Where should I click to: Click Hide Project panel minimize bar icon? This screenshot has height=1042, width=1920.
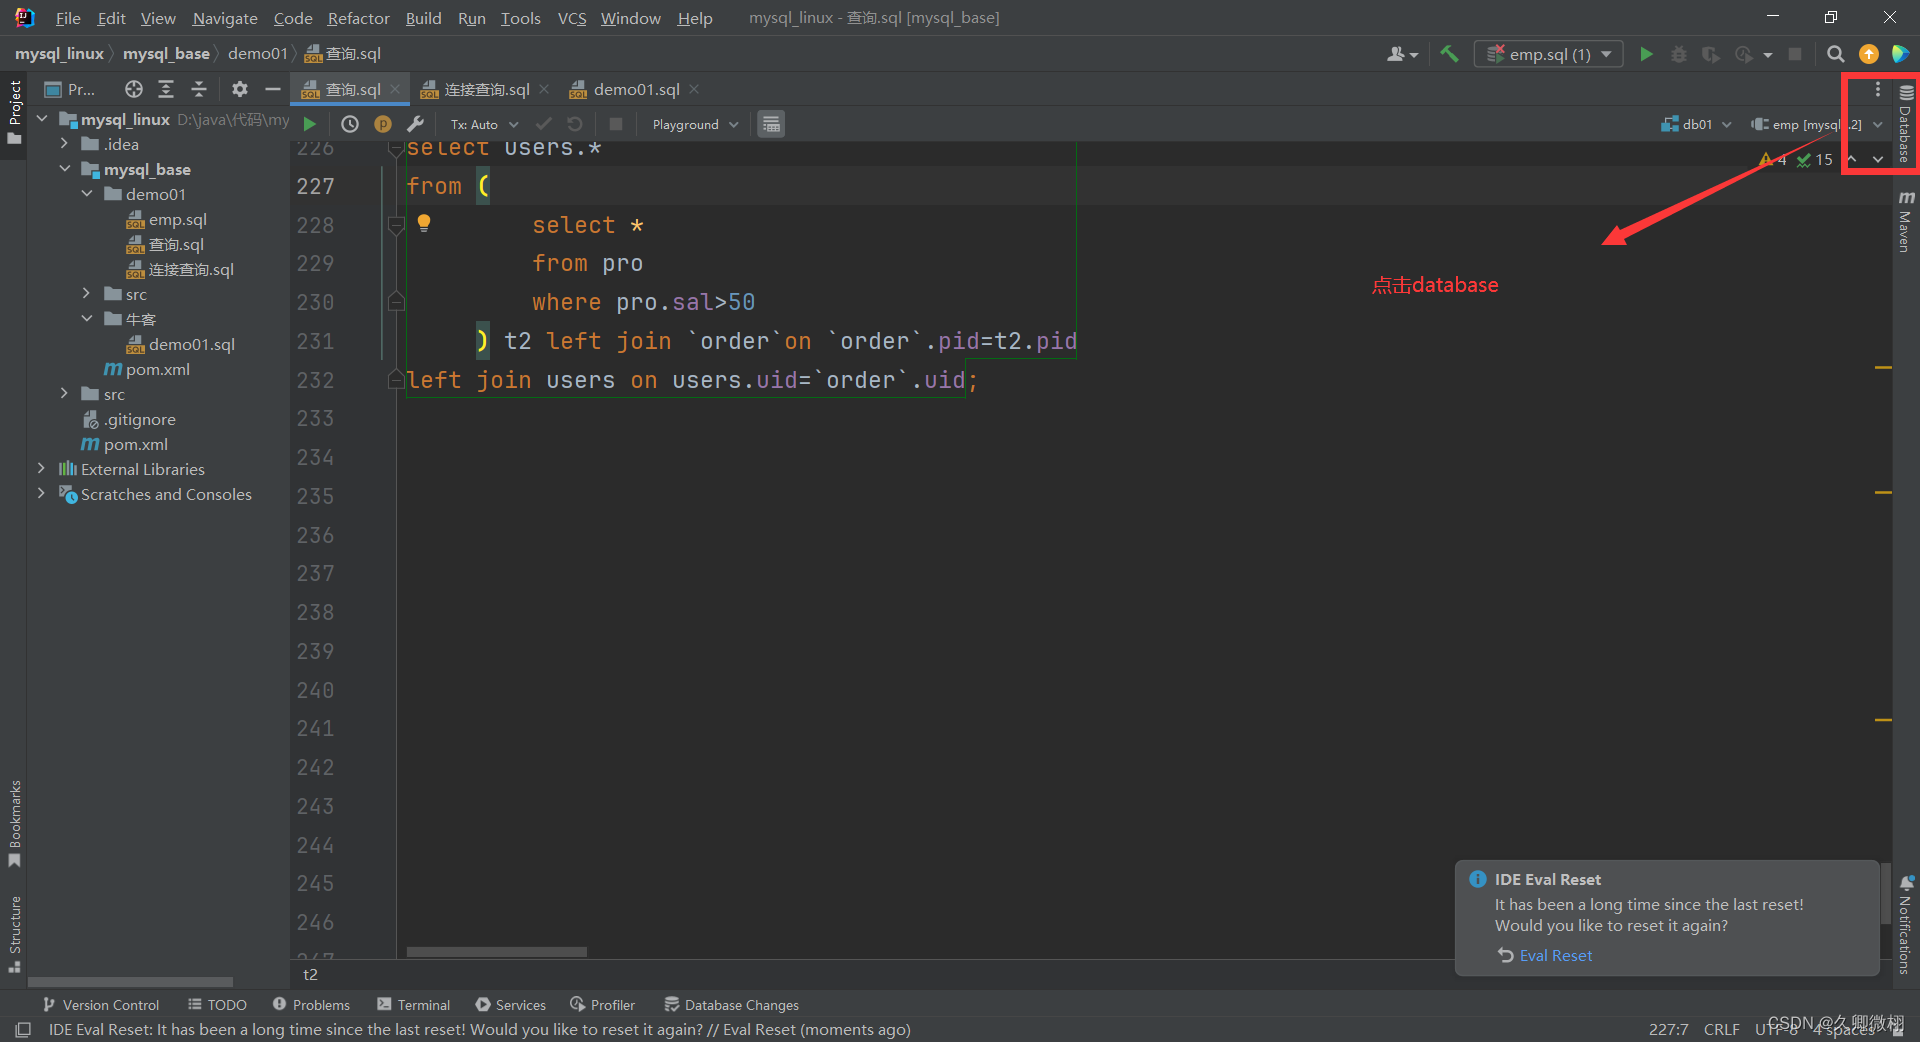point(272,89)
